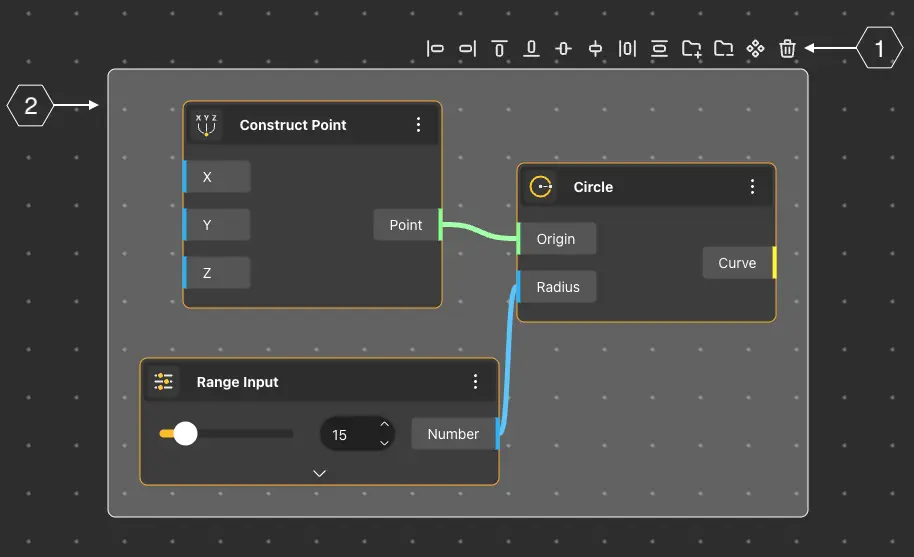The width and height of the screenshot is (914, 557).
Task: Click the value field showing 15
Action: coord(357,434)
